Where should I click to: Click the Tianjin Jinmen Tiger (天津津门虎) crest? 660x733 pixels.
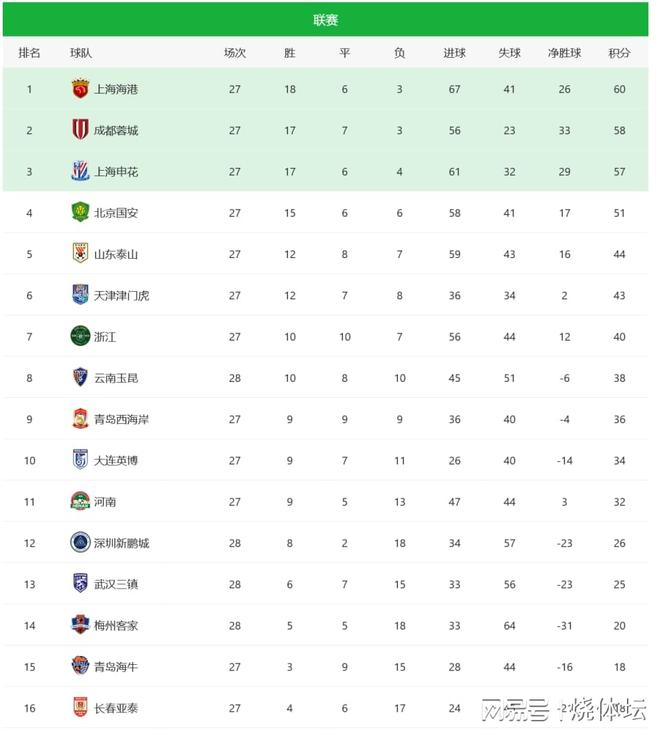click(x=80, y=295)
